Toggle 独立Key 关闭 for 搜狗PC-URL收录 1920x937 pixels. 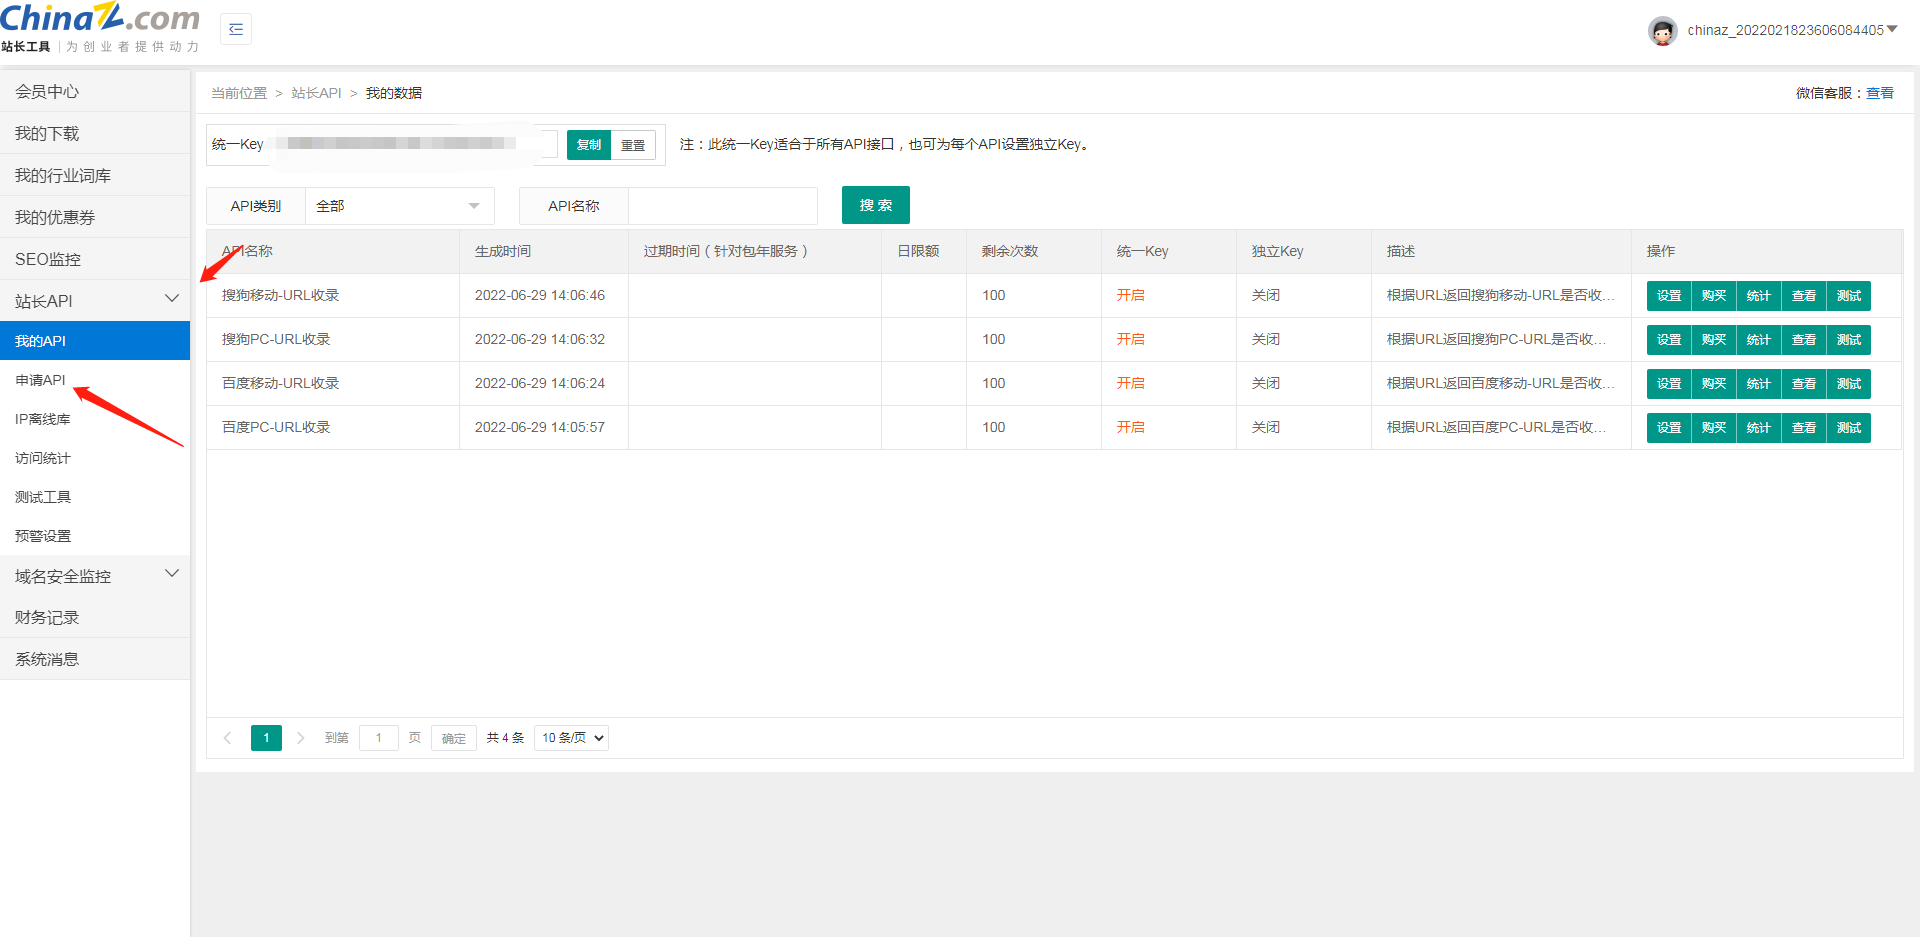coord(1266,339)
